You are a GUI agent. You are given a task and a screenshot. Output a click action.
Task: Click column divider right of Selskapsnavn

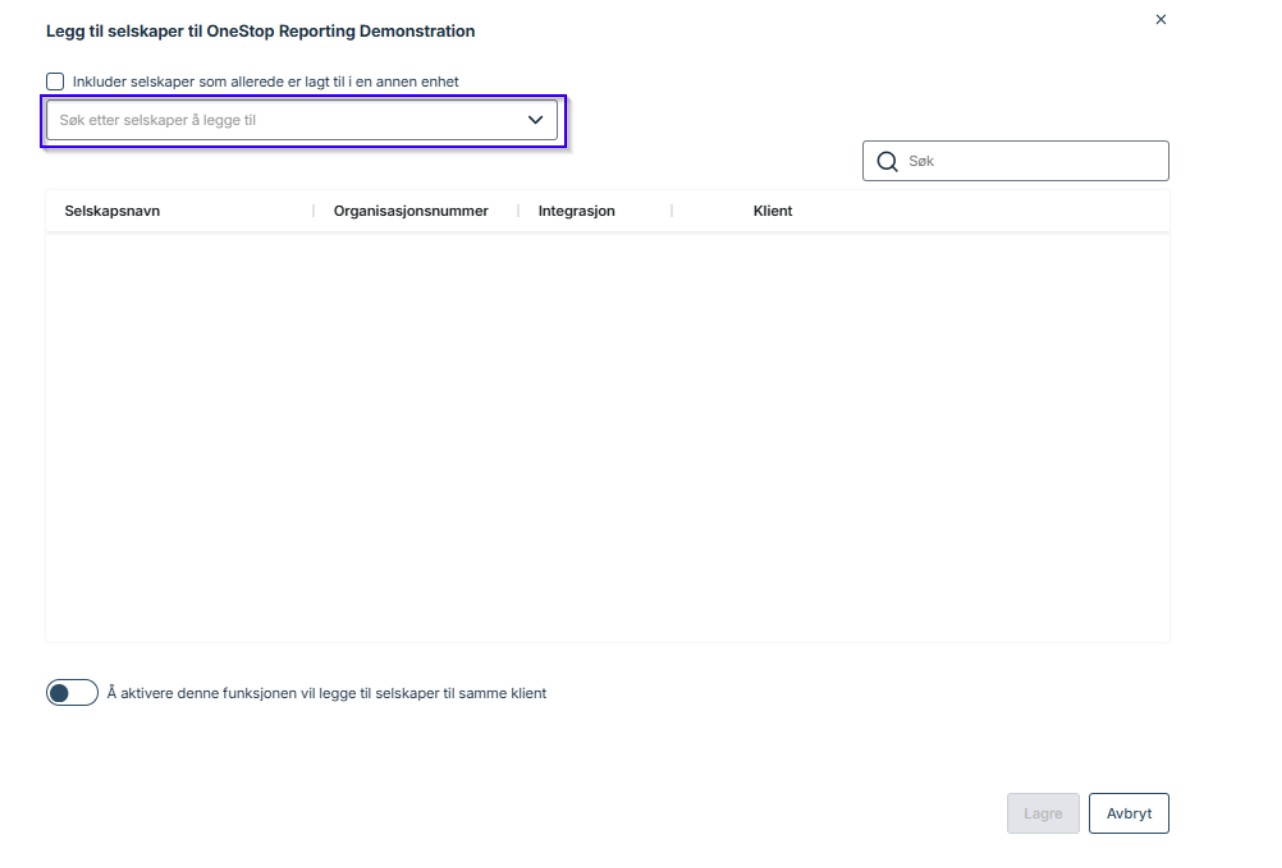pyautogui.click(x=313, y=211)
